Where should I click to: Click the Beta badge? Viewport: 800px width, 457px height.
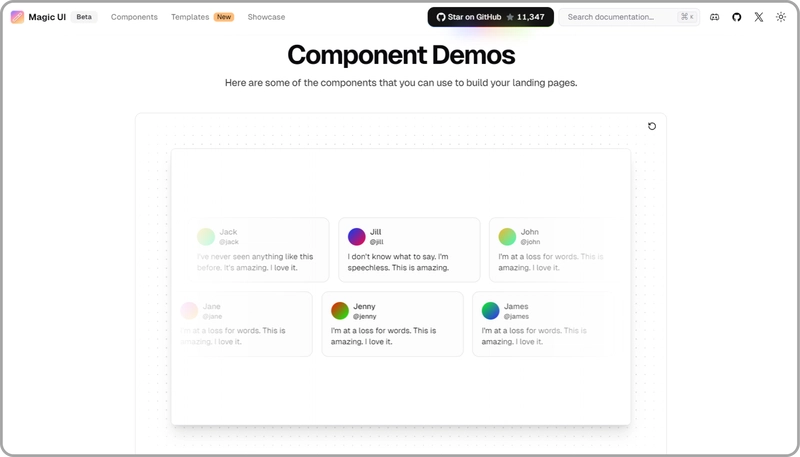(x=84, y=17)
